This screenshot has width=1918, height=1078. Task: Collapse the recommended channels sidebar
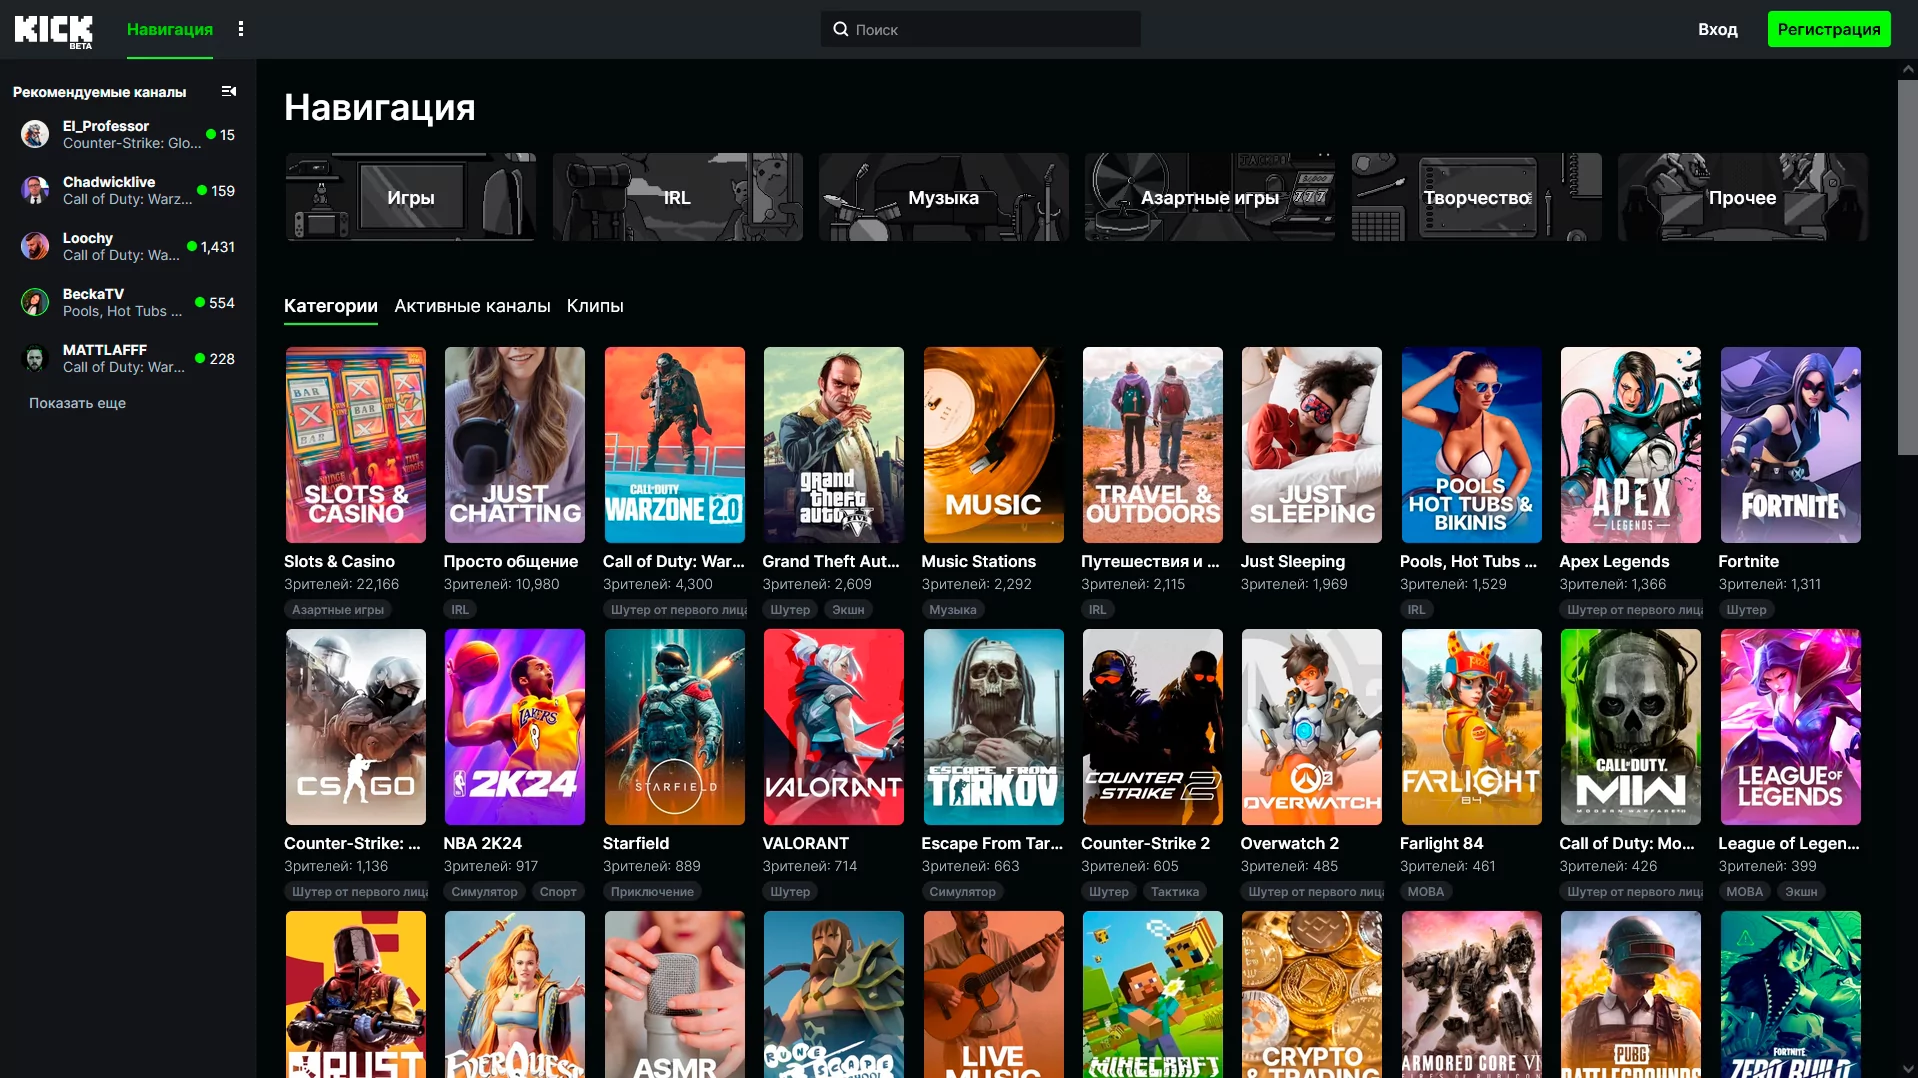[x=229, y=91]
